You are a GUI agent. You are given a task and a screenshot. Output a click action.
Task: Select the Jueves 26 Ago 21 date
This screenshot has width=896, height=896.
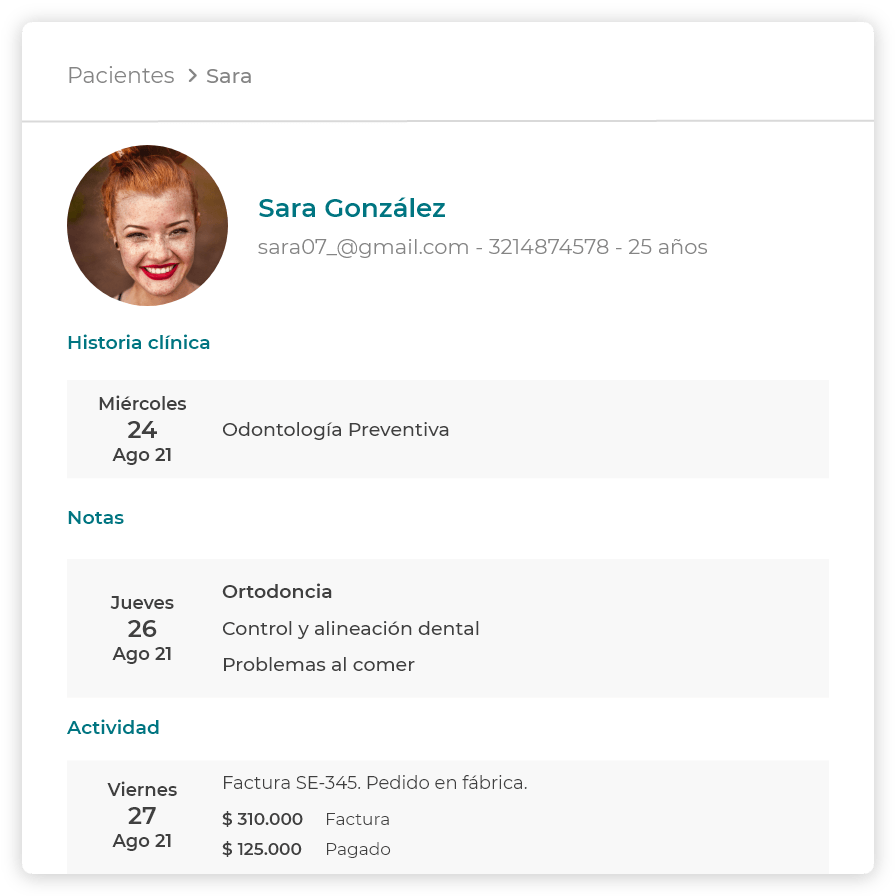(x=142, y=628)
